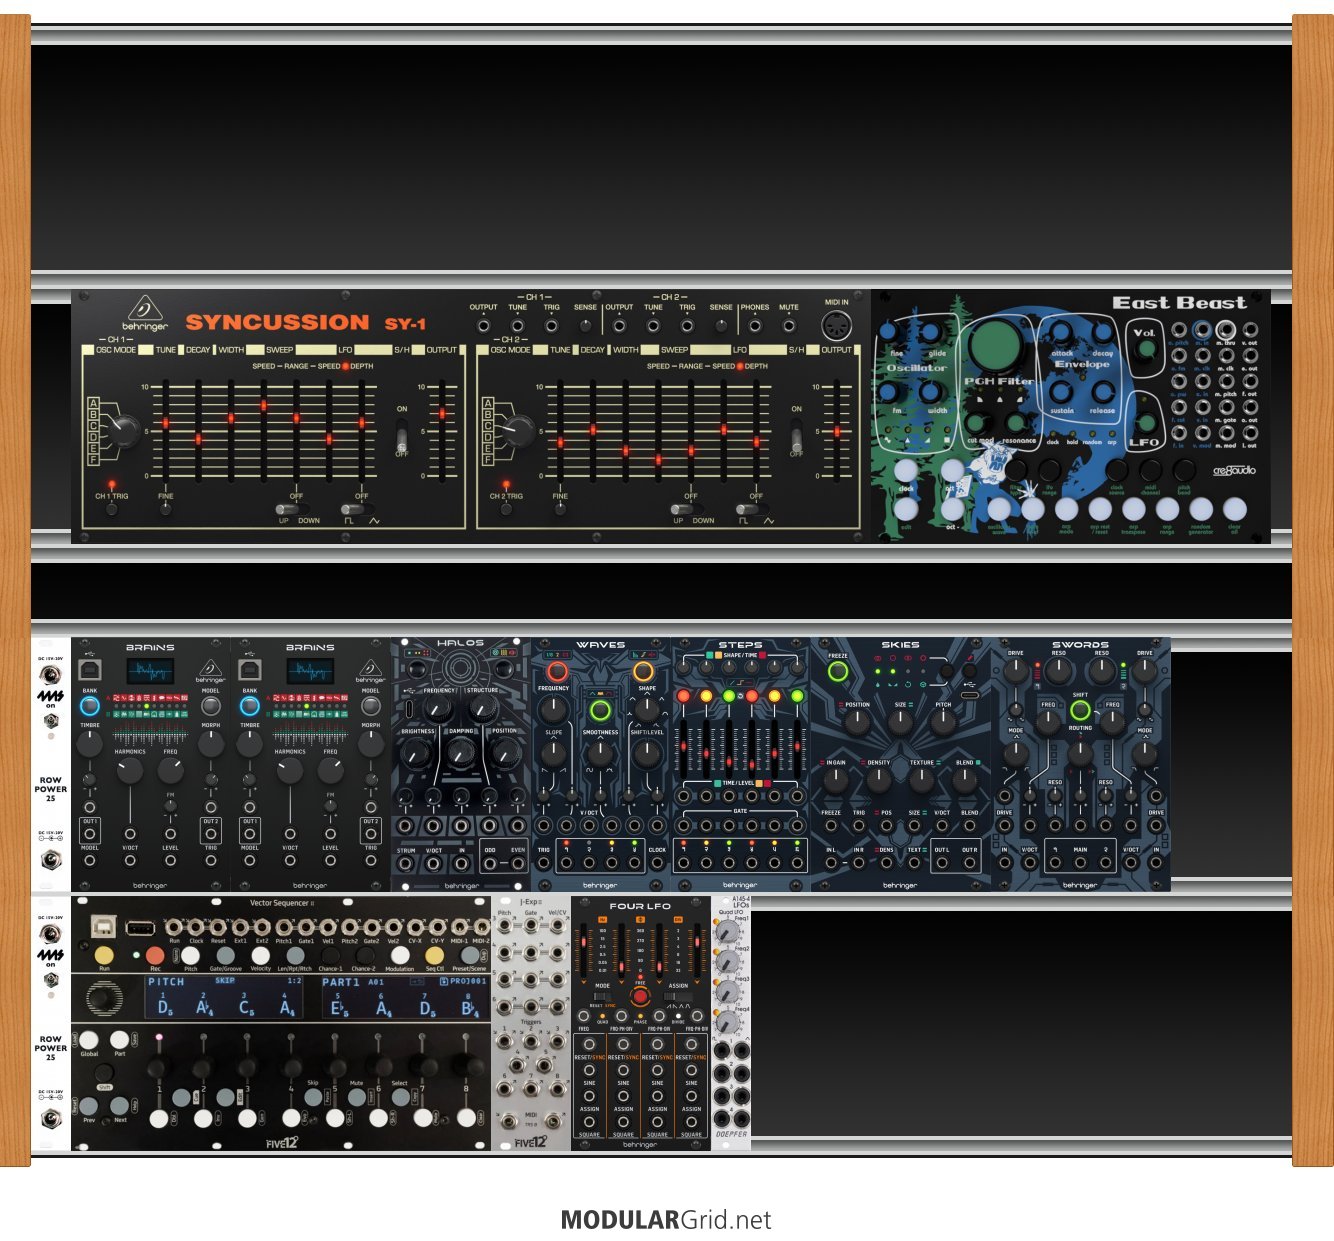Click the Syncussion CH 1 OSC MODE selector knob

[124, 430]
